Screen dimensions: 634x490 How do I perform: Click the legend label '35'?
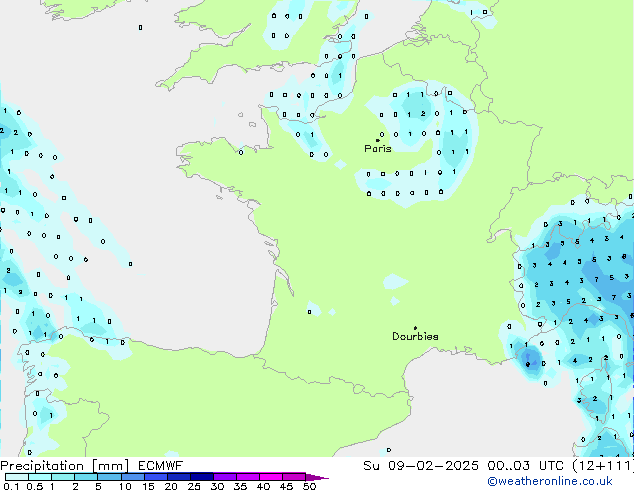click(x=240, y=486)
